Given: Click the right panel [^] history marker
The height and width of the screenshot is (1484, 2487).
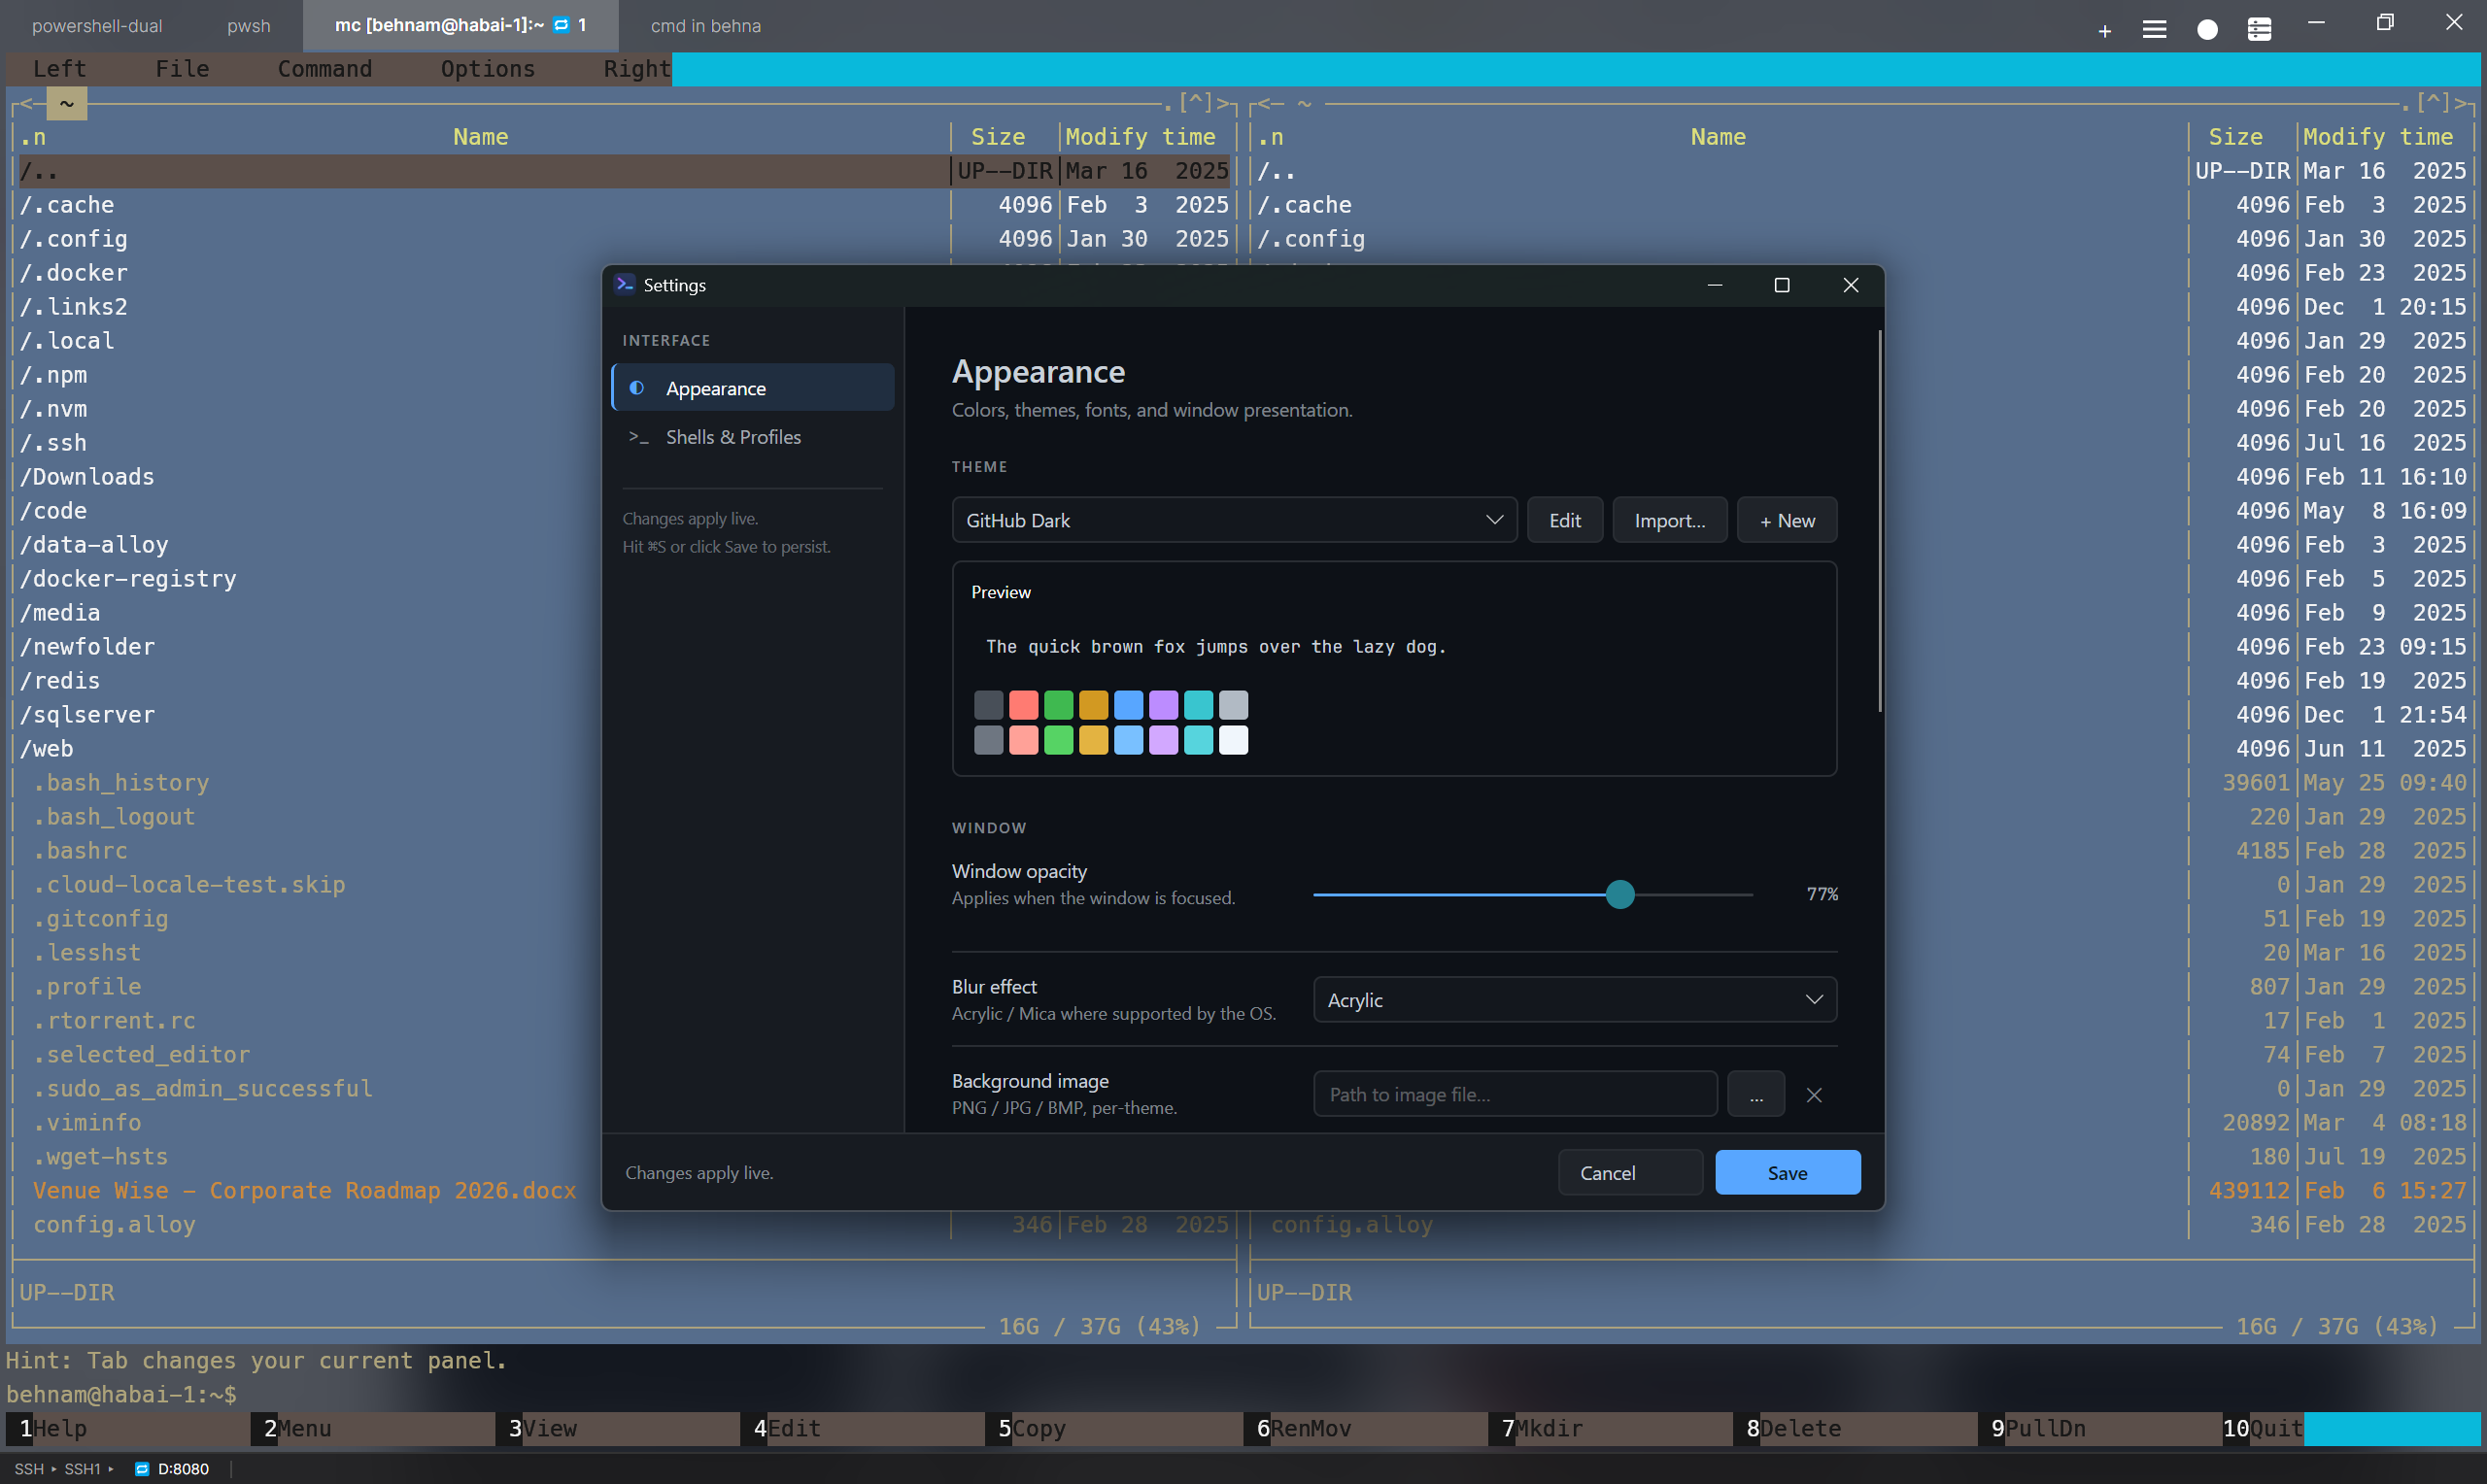Looking at the screenshot, I should point(2433,102).
